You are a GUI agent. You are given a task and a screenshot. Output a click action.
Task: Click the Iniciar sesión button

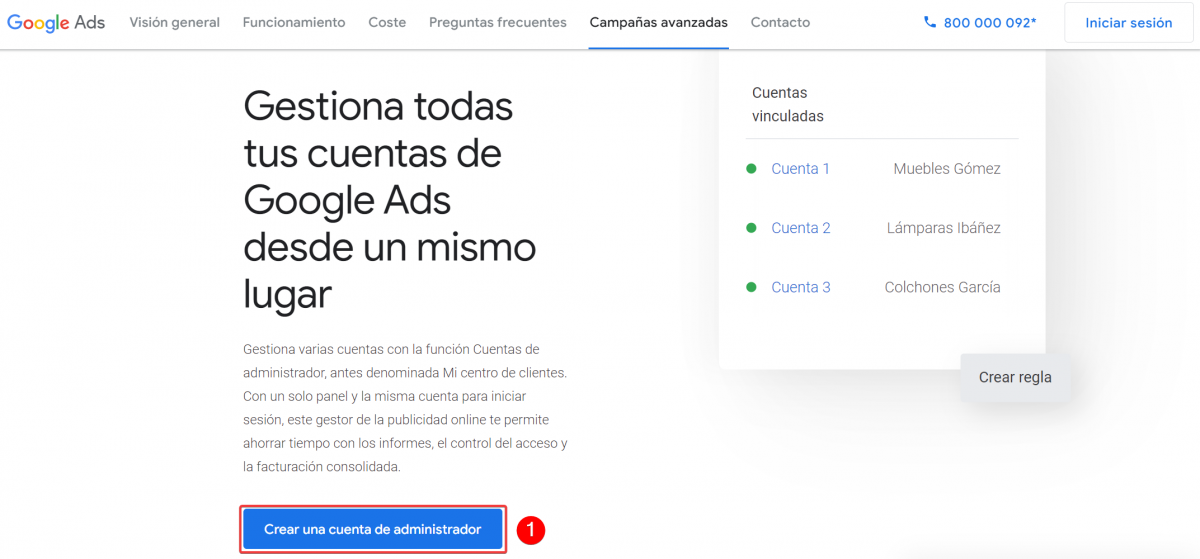click(x=1129, y=22)
